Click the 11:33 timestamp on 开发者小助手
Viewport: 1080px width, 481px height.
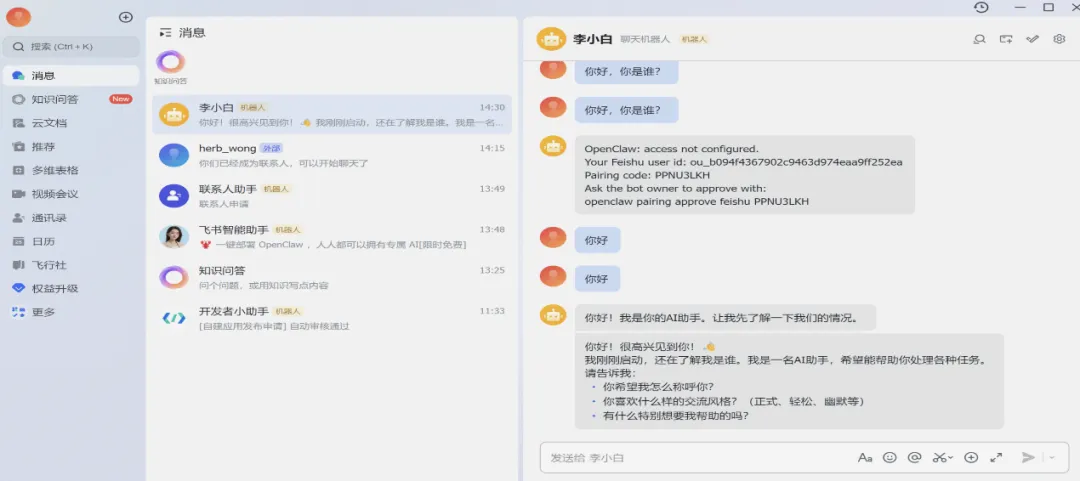492,311
